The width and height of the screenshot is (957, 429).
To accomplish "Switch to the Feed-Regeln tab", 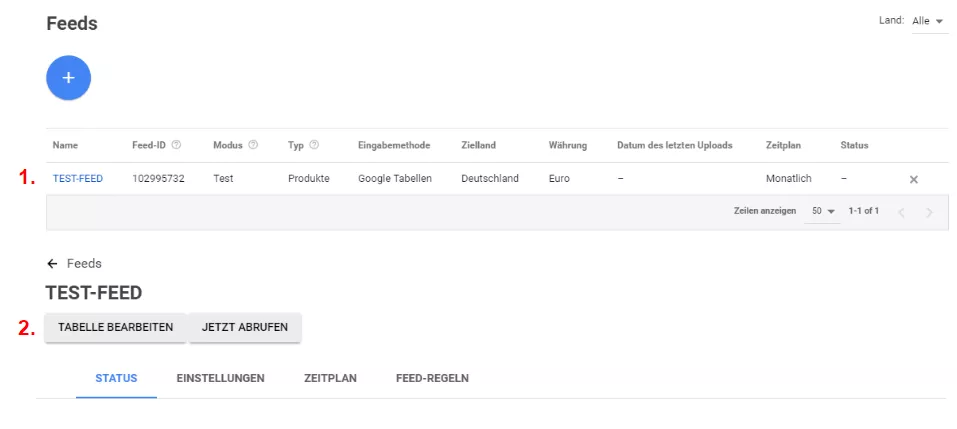I will pyautogui.click(x=432, y=378).
